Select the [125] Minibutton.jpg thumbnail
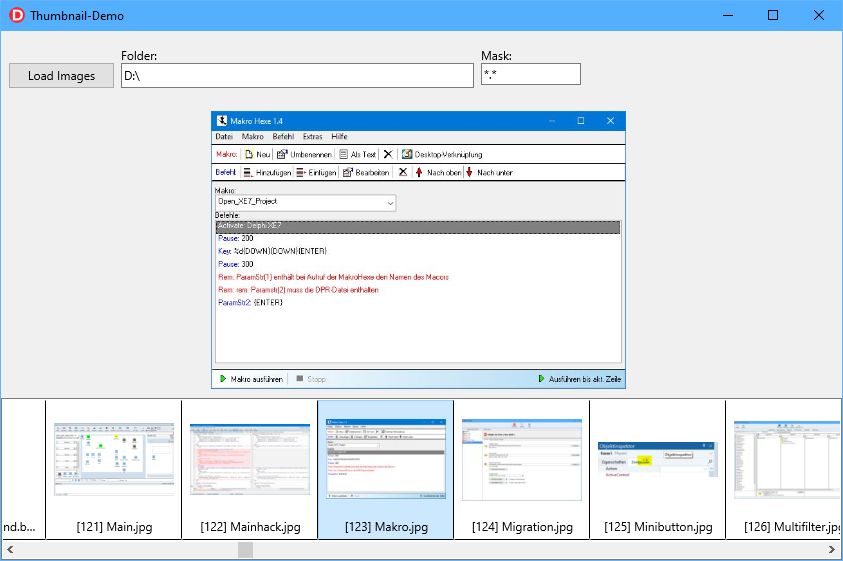Image resolution: width=843 pixels, height=561 pixels. (658, 469)
